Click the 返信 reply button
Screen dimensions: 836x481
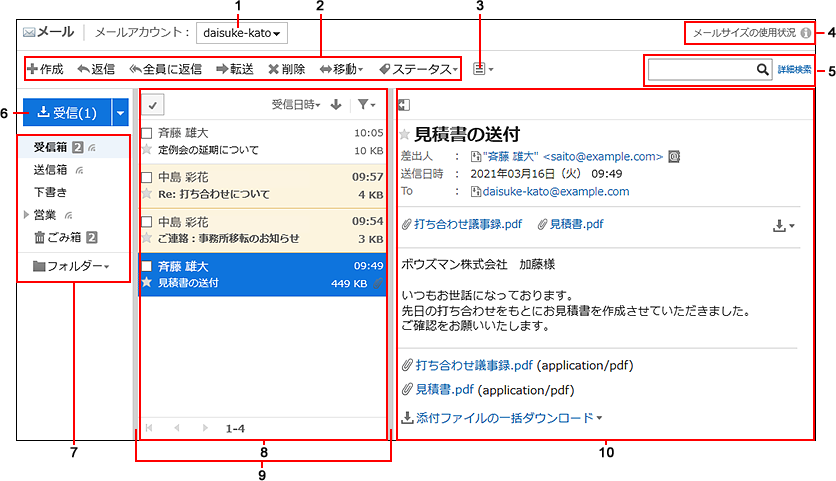[96, 69]
